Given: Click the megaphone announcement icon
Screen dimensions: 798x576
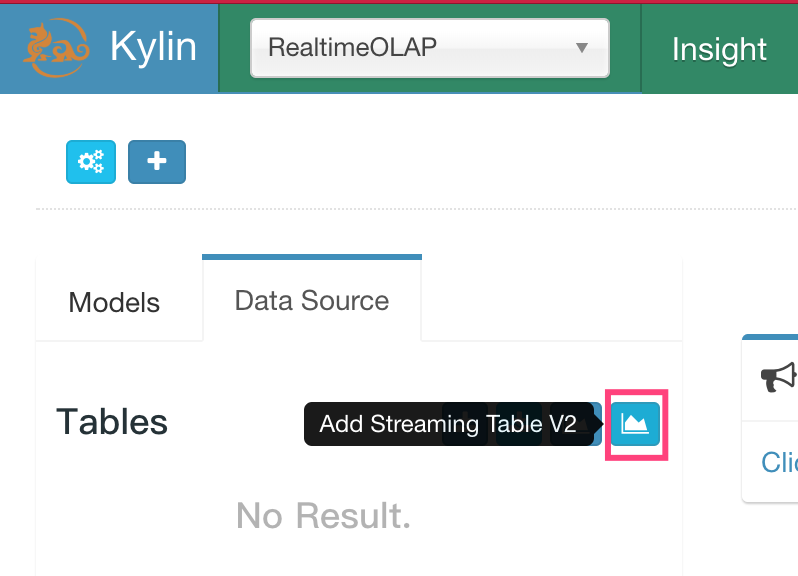Looking at the screenshot, I should tap(778, 377).
